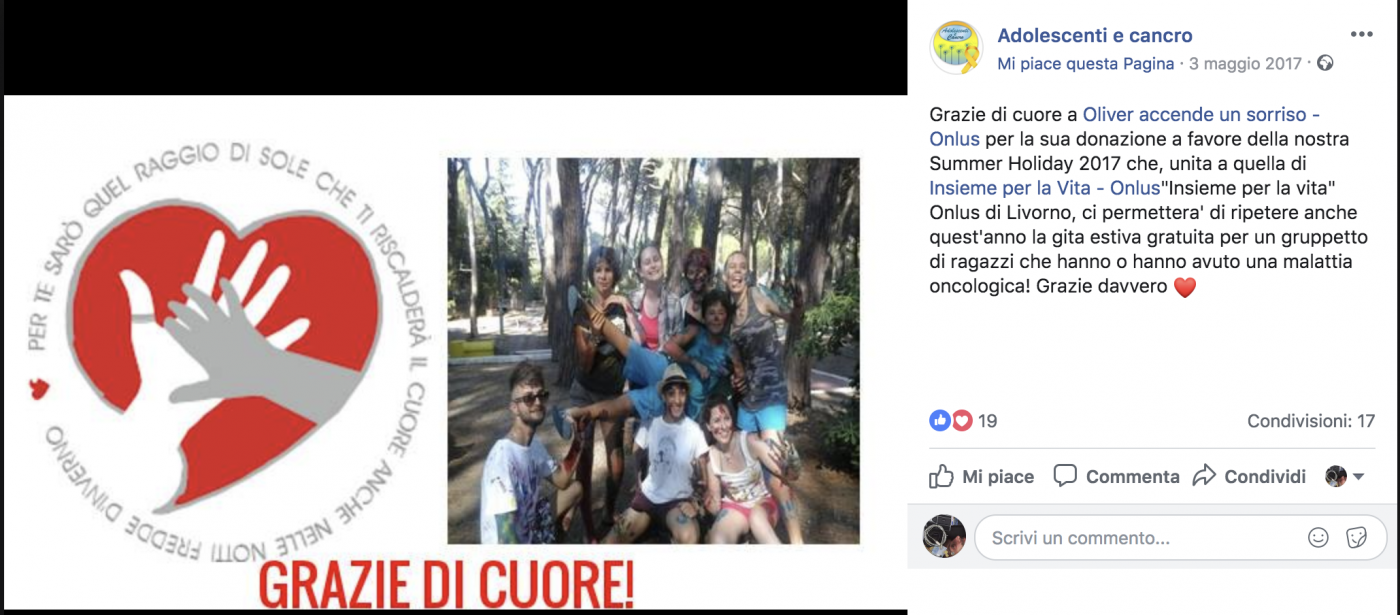Click the 3 maggio 2017 timestamp
The width and height of the screenshot is (1400, 615).
tap(1245, 64)
